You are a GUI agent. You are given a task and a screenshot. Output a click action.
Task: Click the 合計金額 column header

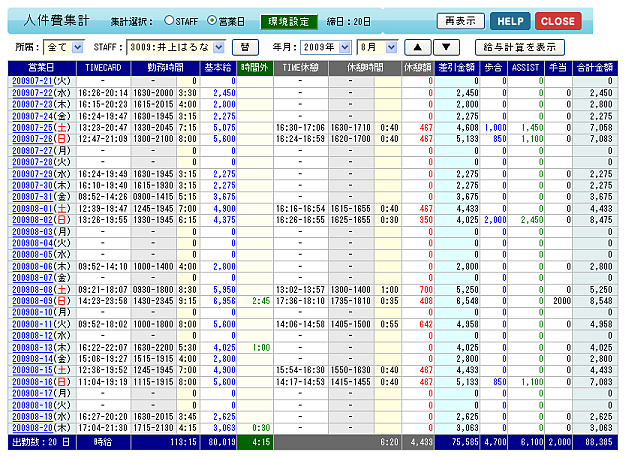(x=595, y=68)
